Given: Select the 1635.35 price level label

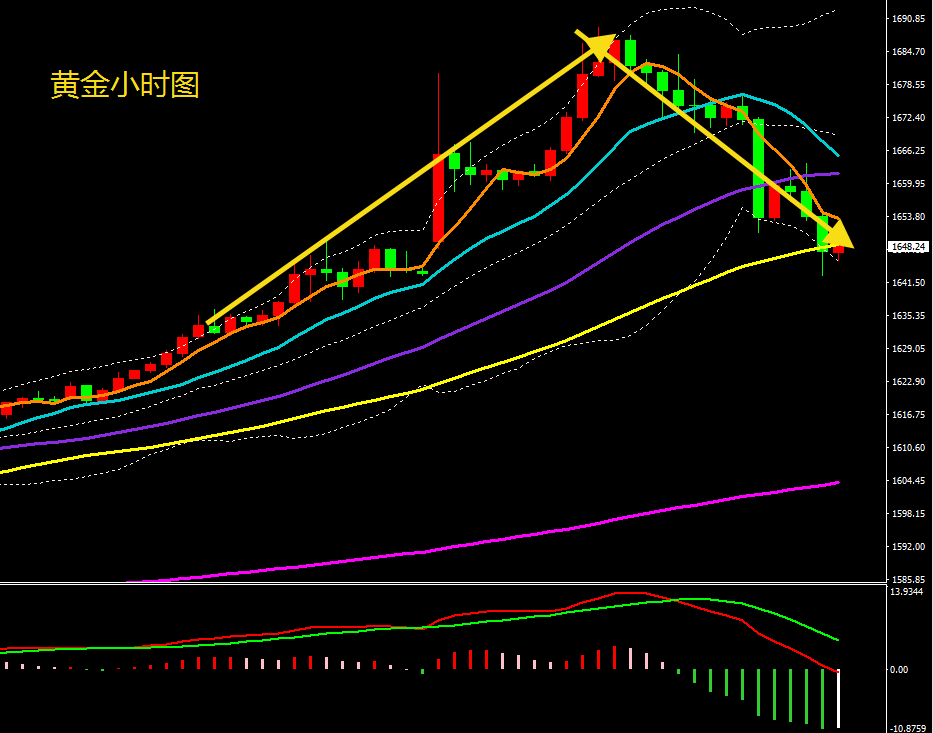Looking at the screenshot, I should [908, 315].
